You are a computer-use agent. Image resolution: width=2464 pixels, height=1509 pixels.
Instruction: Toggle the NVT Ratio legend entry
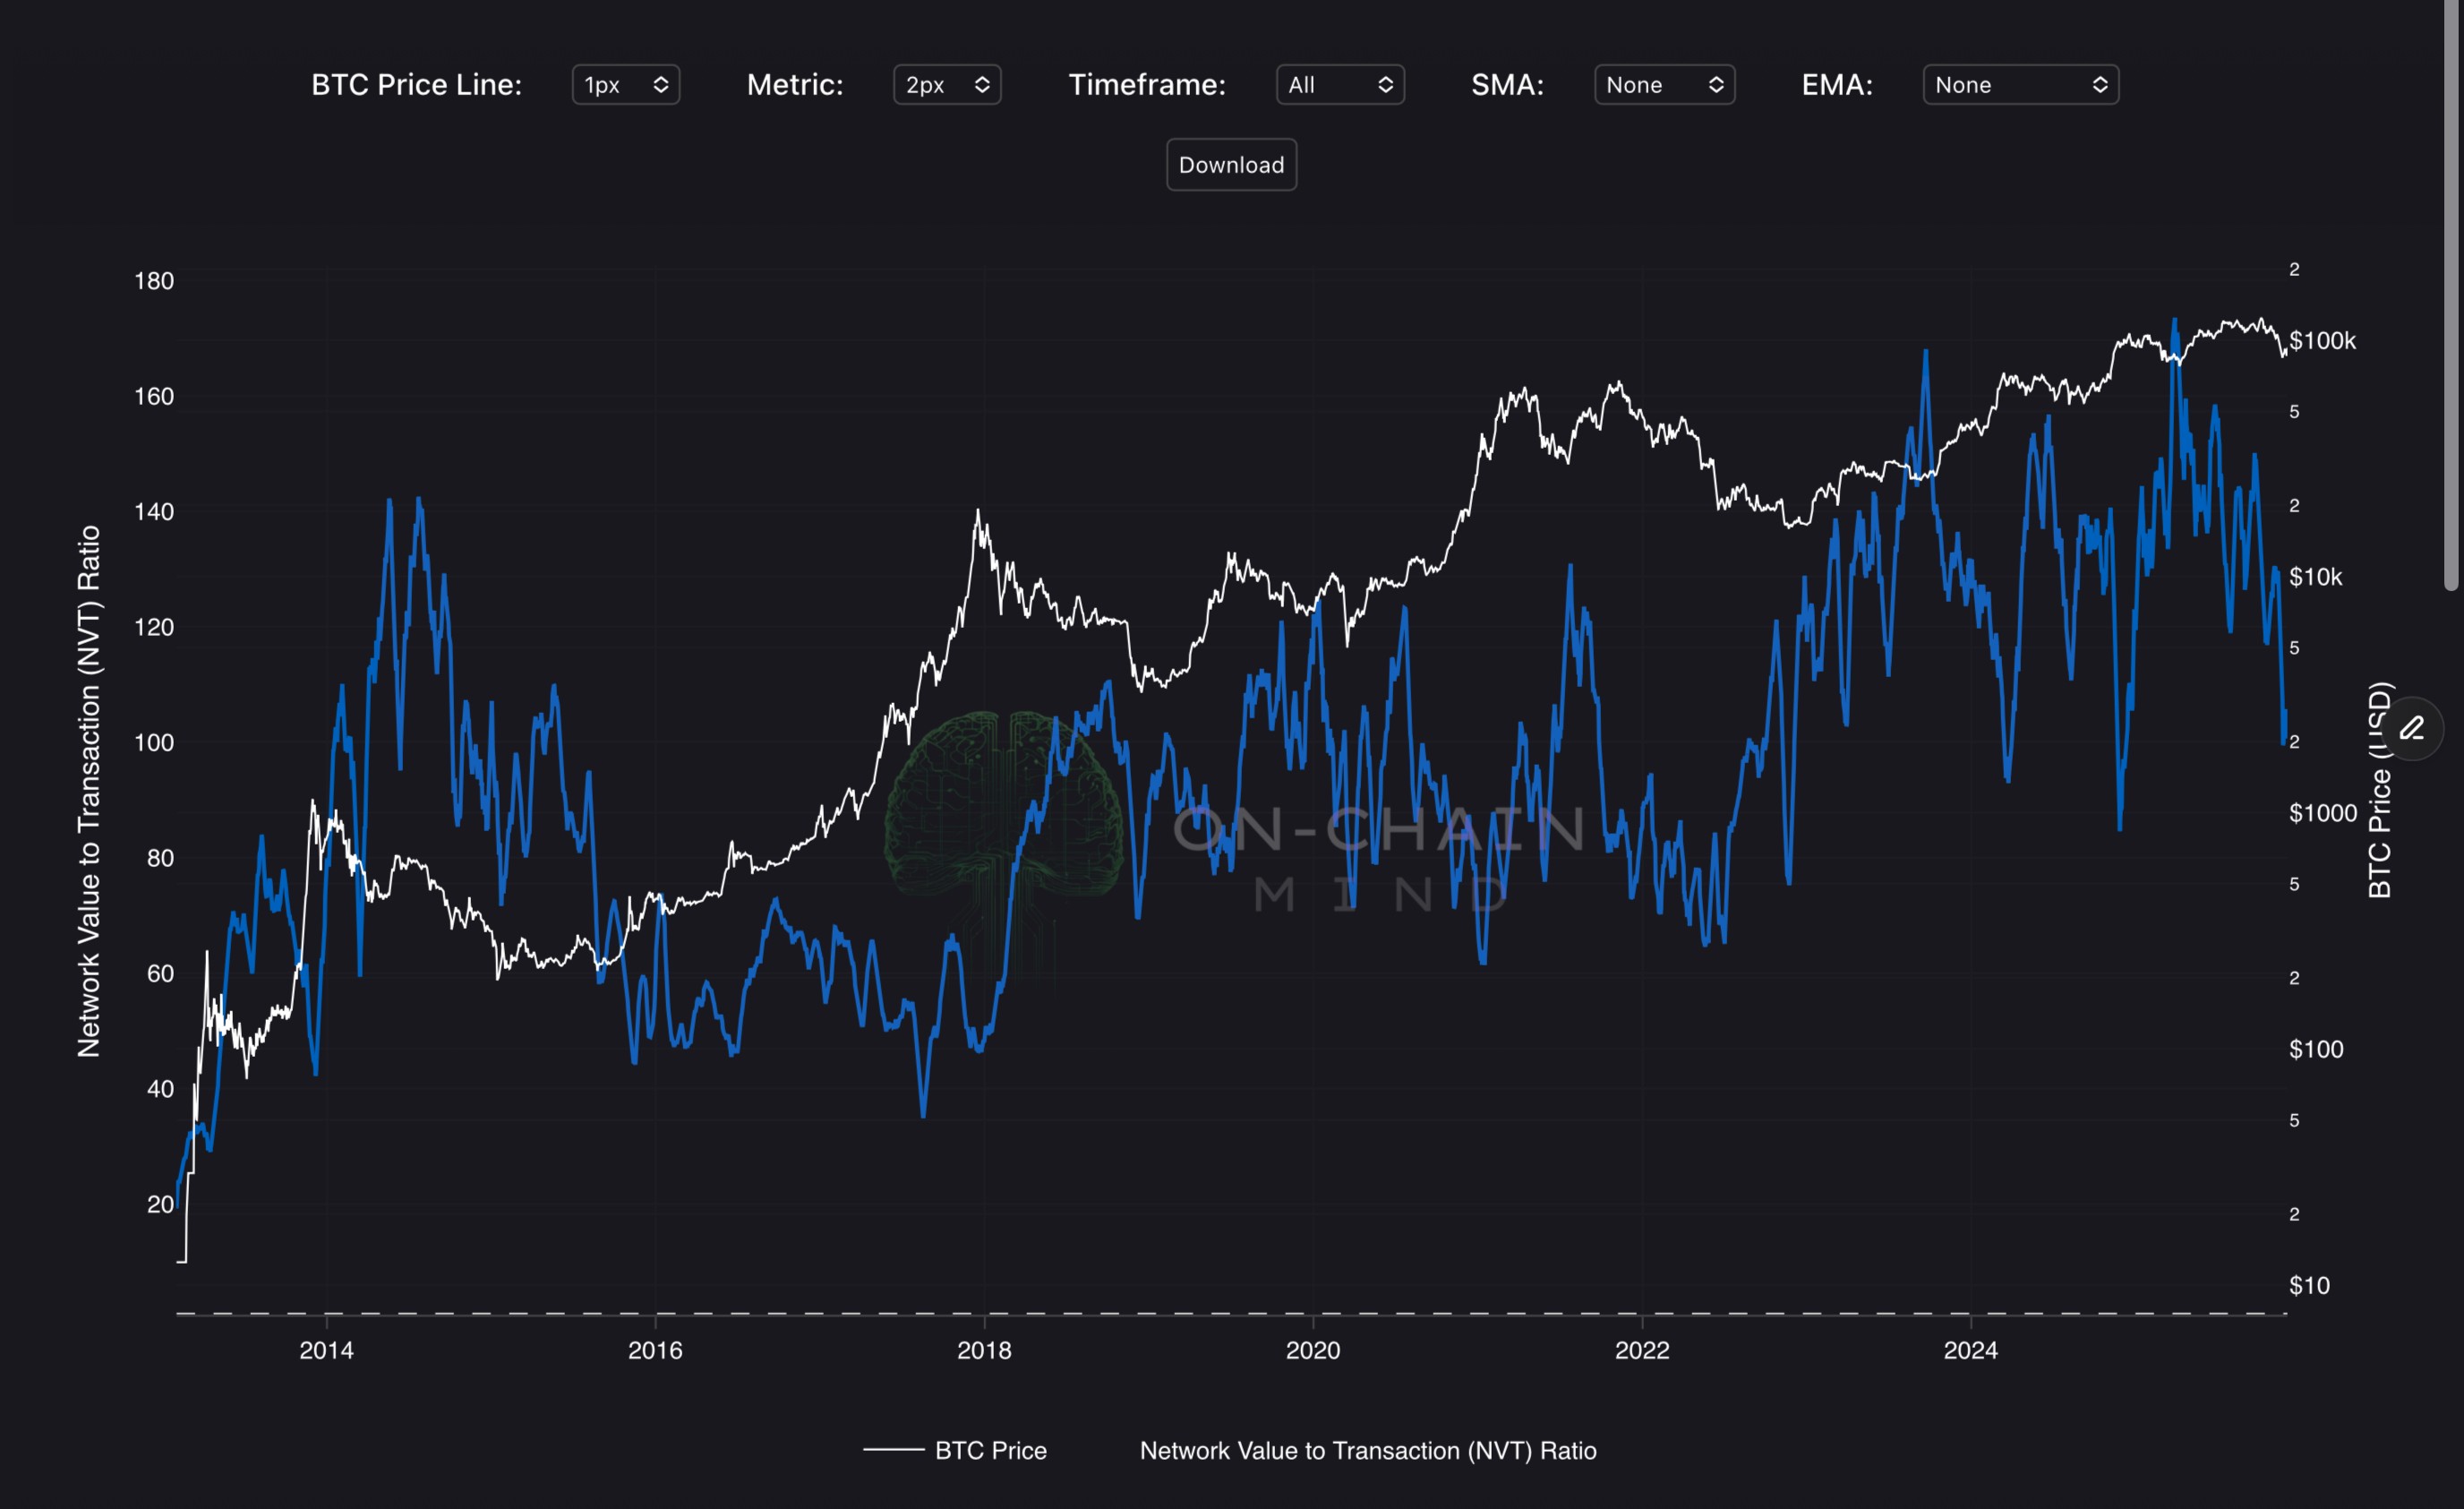[1367, 1450]
